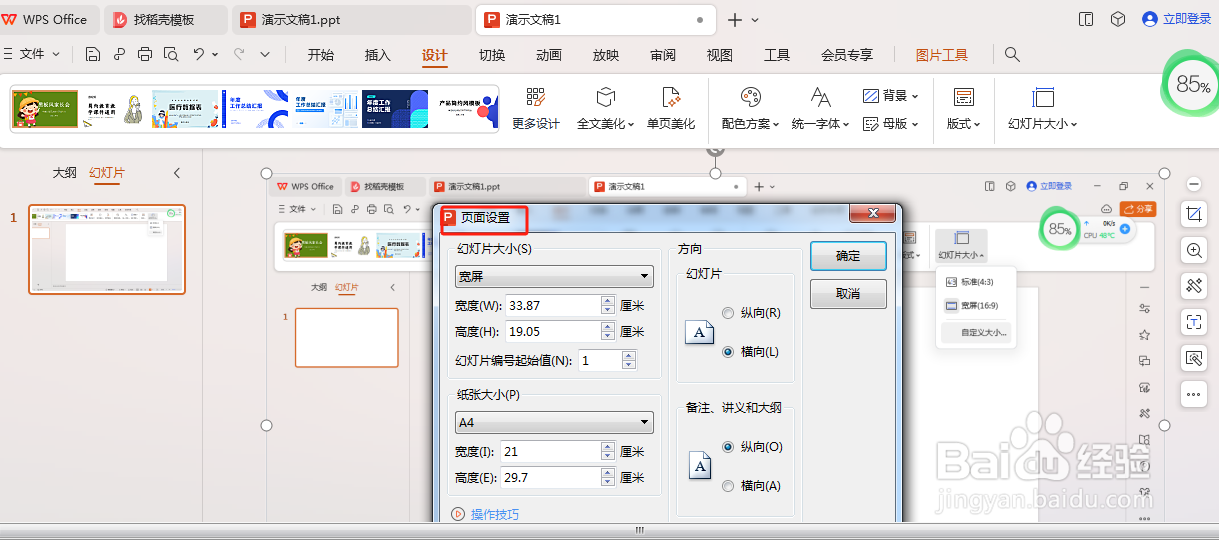Click 单页美化 beautify single slide
The height and width of the screenshot is (541, 1219).
point(671,108)
